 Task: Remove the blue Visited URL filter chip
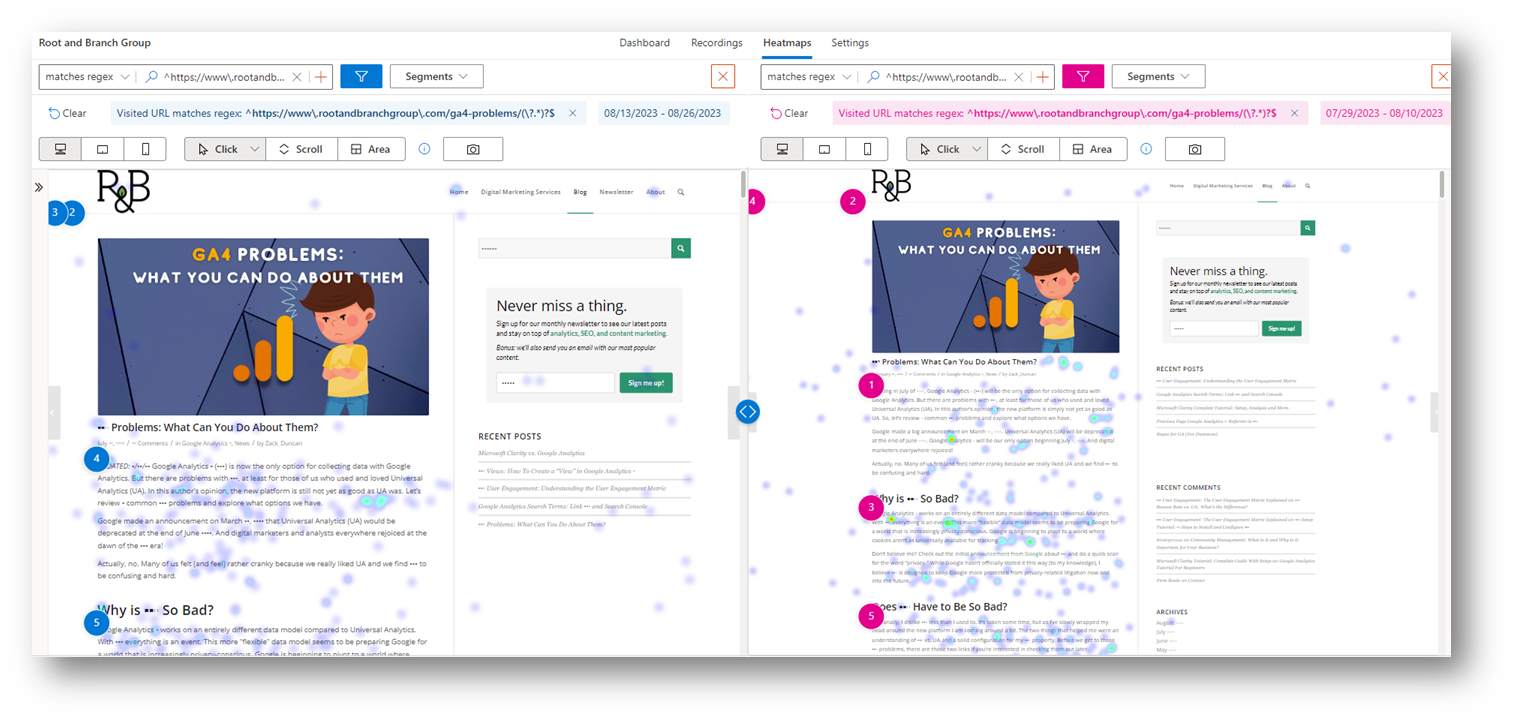[x=572, y=113]
